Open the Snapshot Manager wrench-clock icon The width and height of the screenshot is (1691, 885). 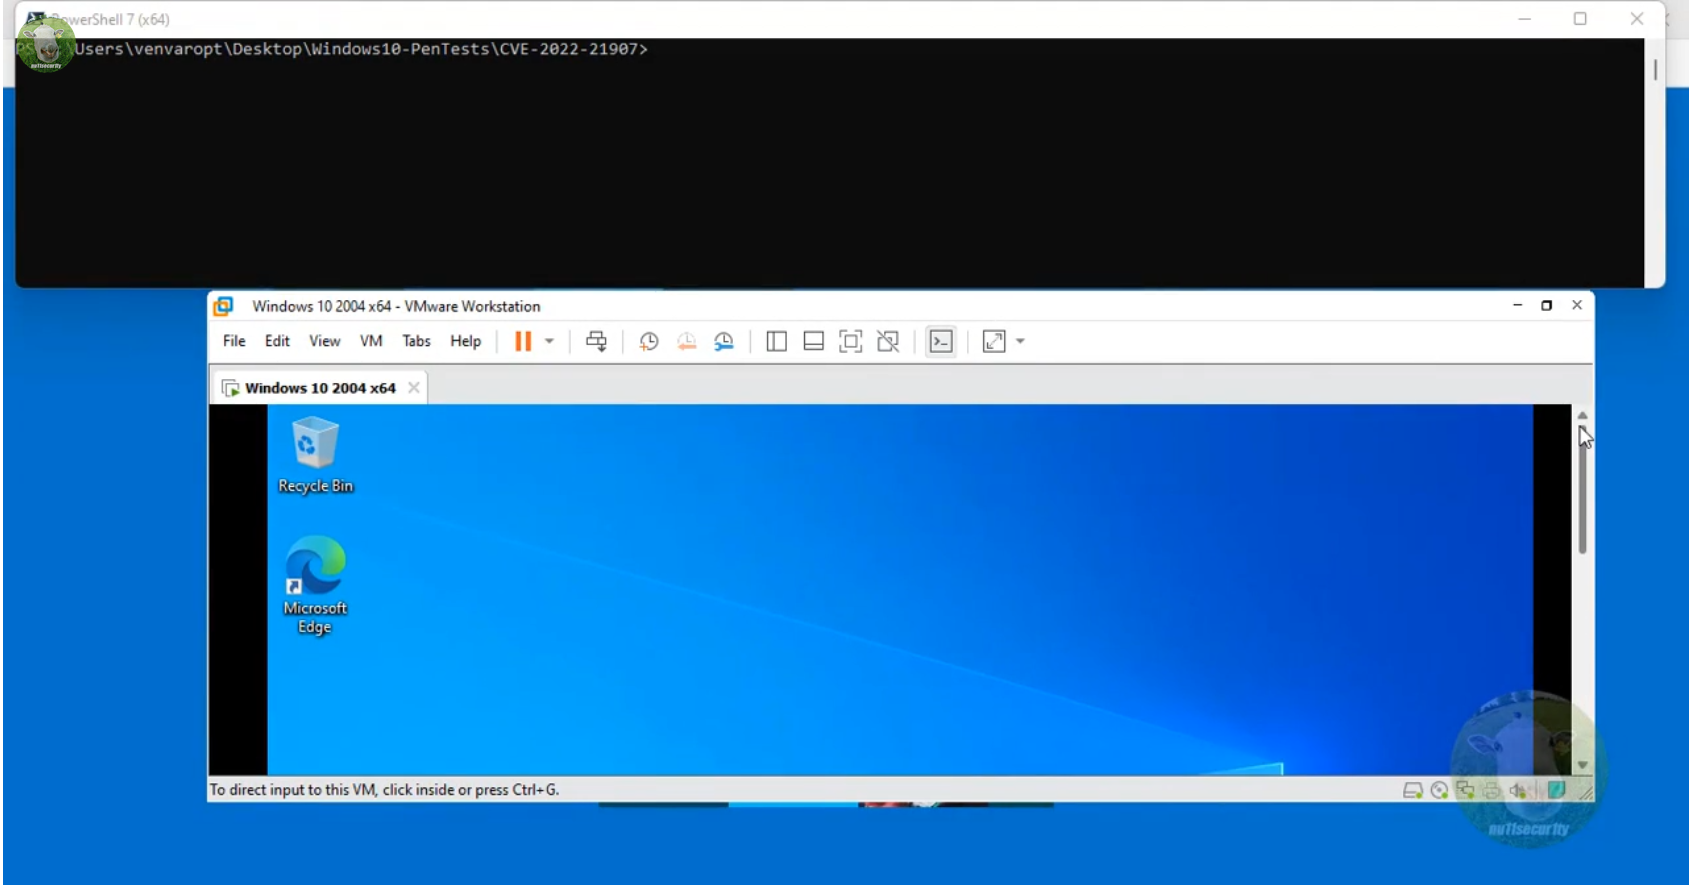click(724, 341)
